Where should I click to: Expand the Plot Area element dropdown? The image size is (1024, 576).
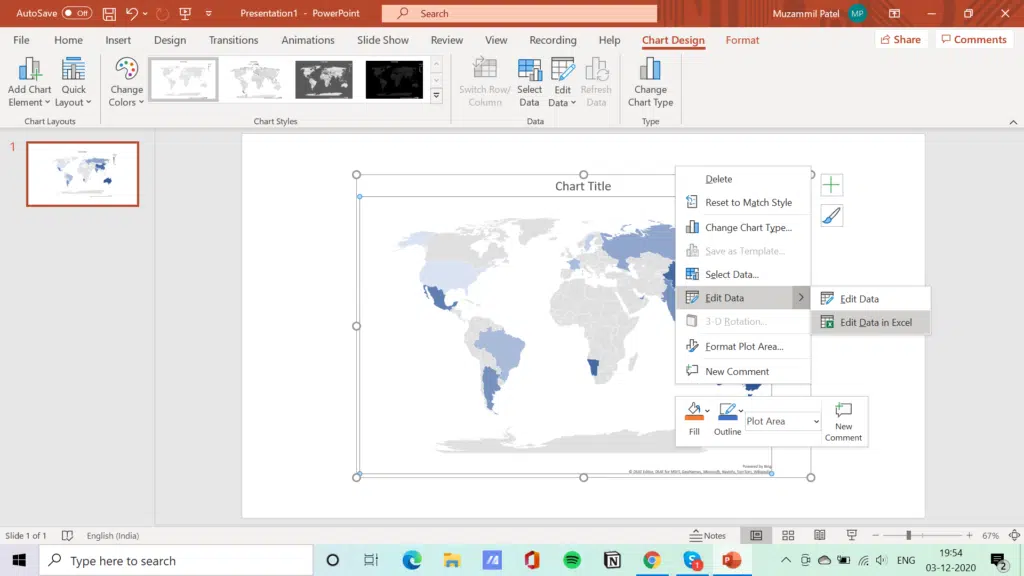pyautogui.click(x=816, y=422)
